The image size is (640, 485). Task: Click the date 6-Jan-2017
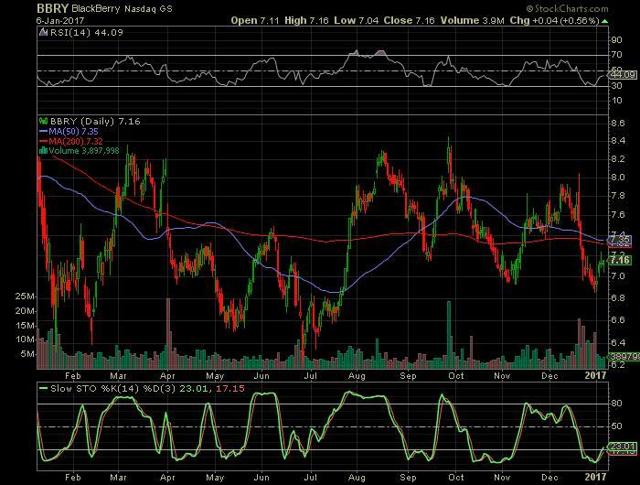(60, 20)
